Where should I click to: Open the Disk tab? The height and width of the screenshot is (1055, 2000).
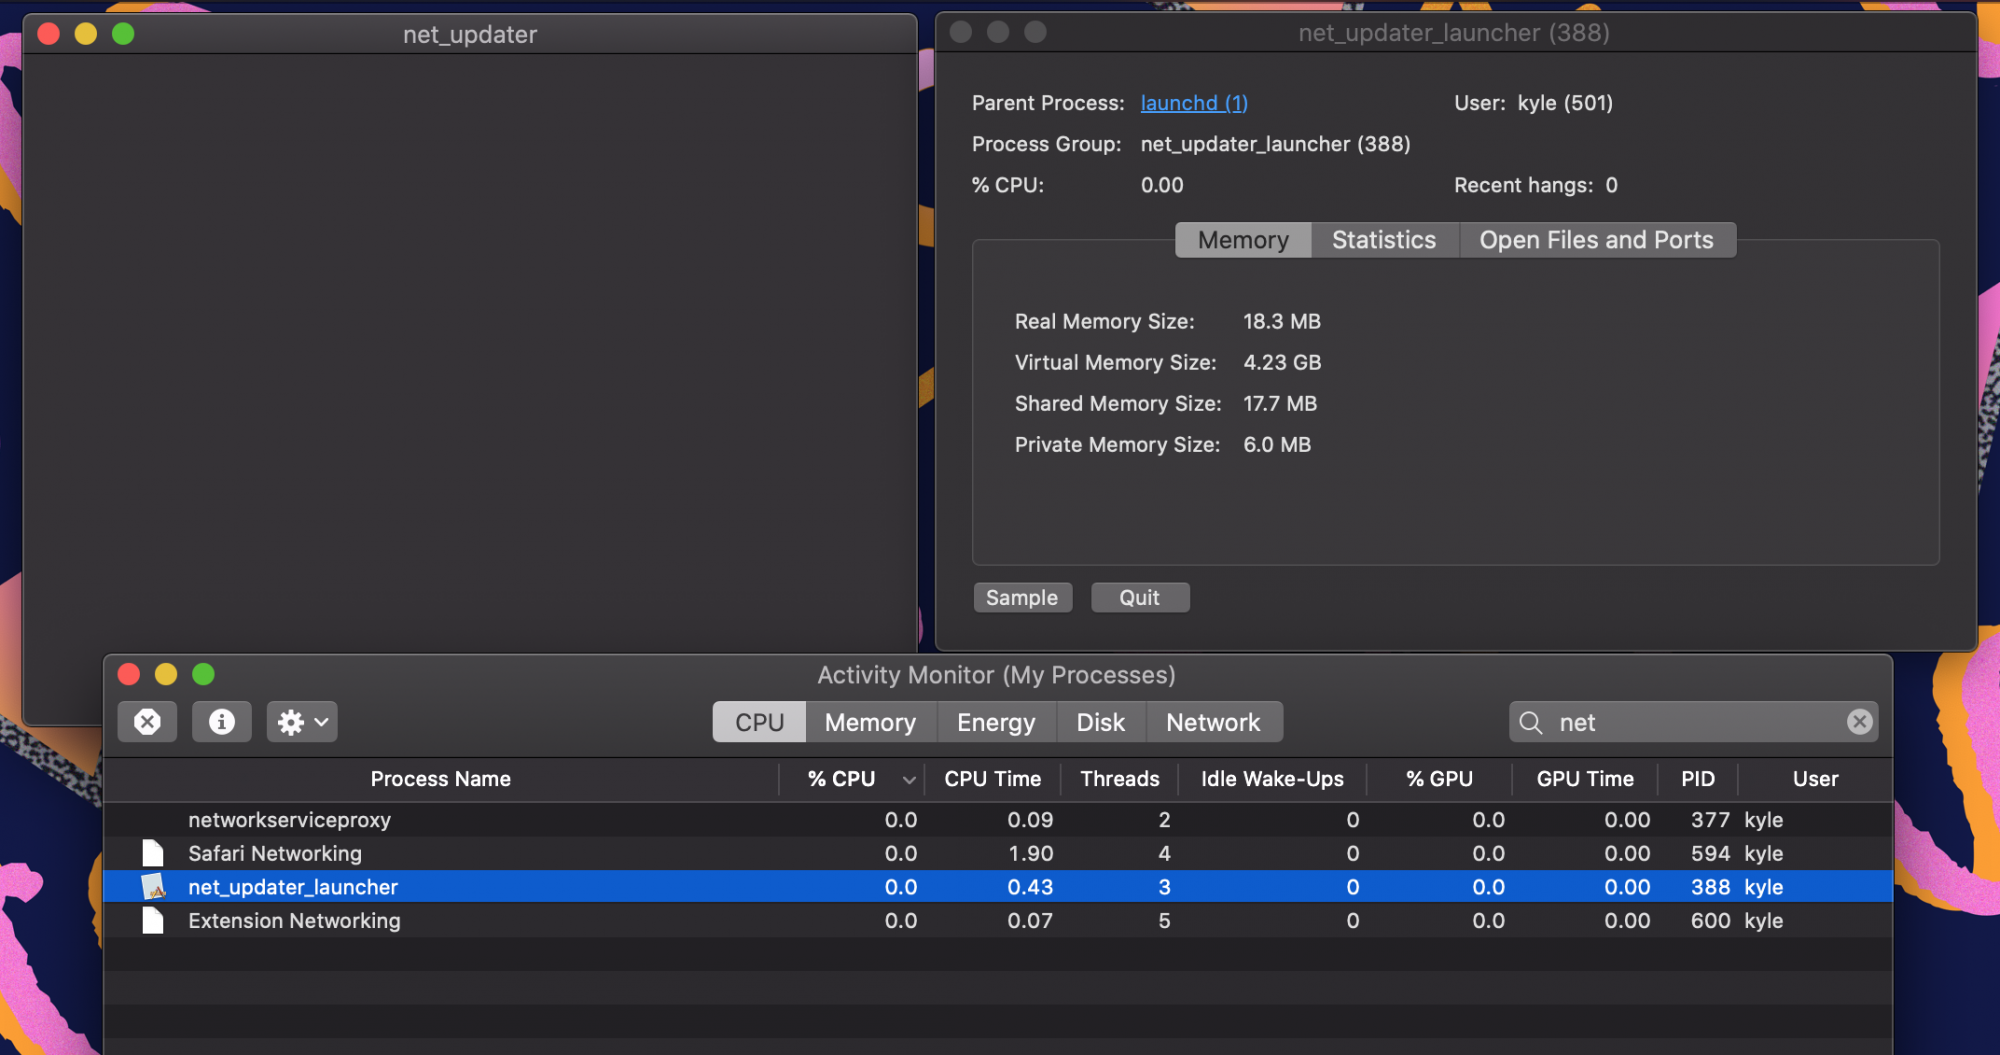pyautogui.click(x=1100, y=722)
